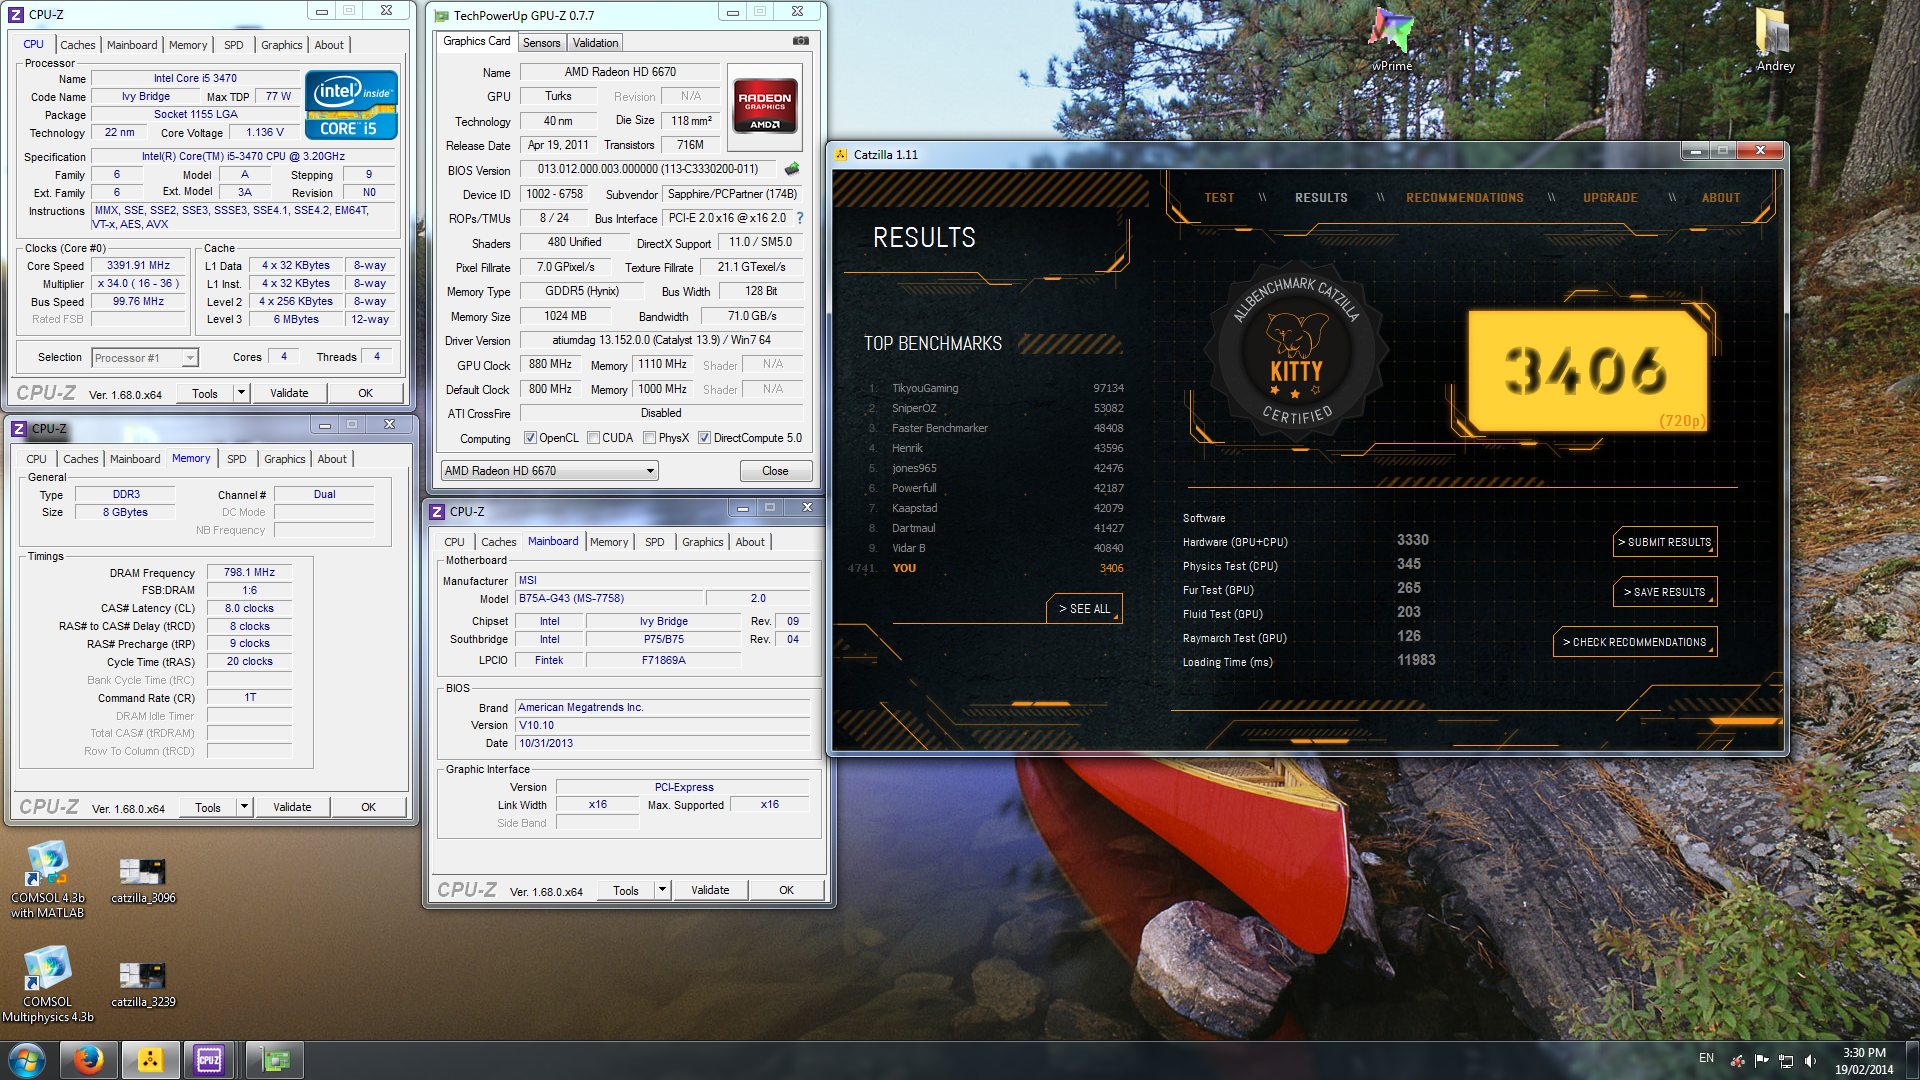This screenshot has height=1080, width=1920.
Task: Open the Recommendations section in Catzilla
Action: tap(1465, 198)
